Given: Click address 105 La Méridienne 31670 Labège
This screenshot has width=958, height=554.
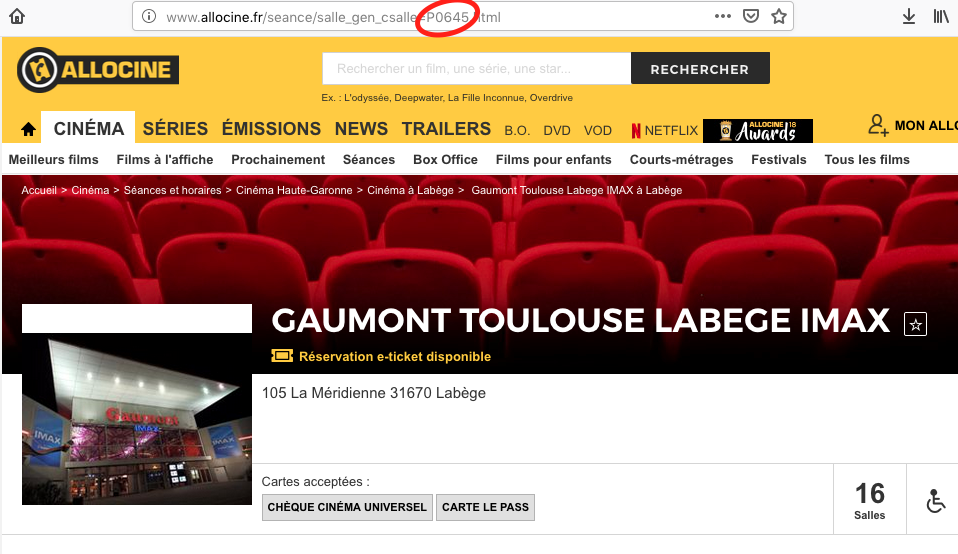Looking at the screenshot, I should [x=374, y=393].
